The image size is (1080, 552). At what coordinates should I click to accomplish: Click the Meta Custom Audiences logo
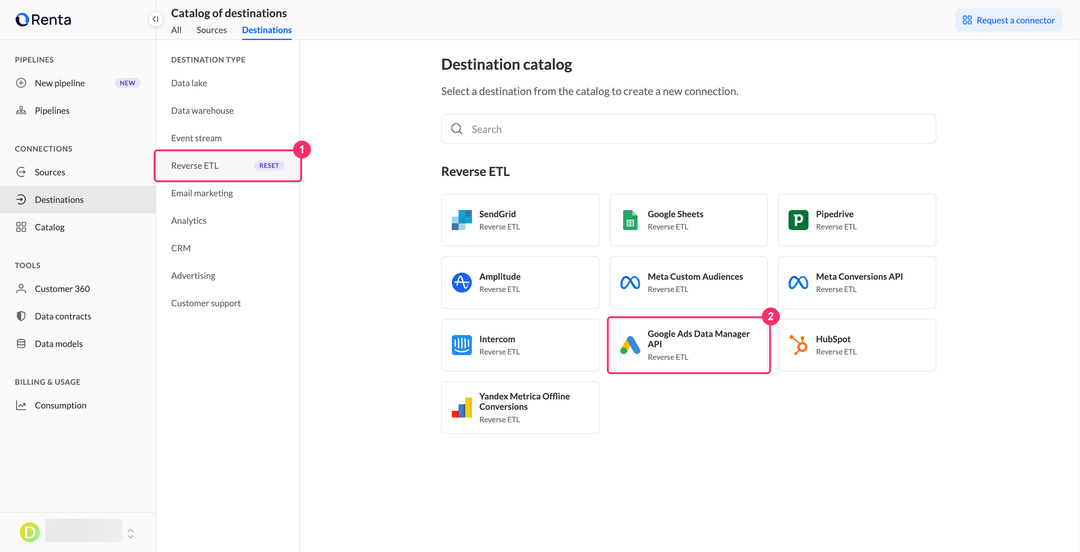630,283
